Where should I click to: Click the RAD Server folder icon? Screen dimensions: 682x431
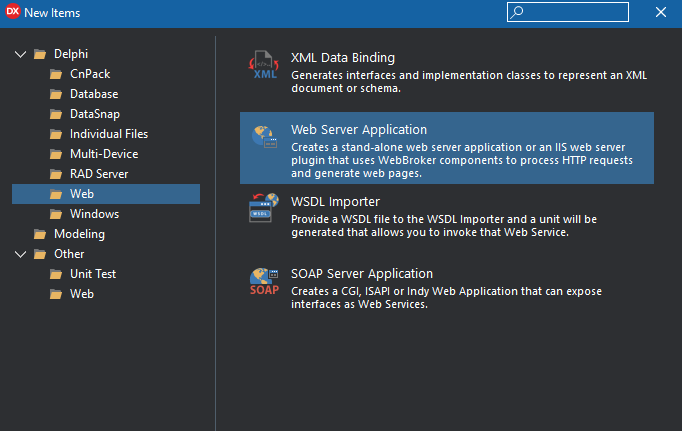[x=56, y=174]
